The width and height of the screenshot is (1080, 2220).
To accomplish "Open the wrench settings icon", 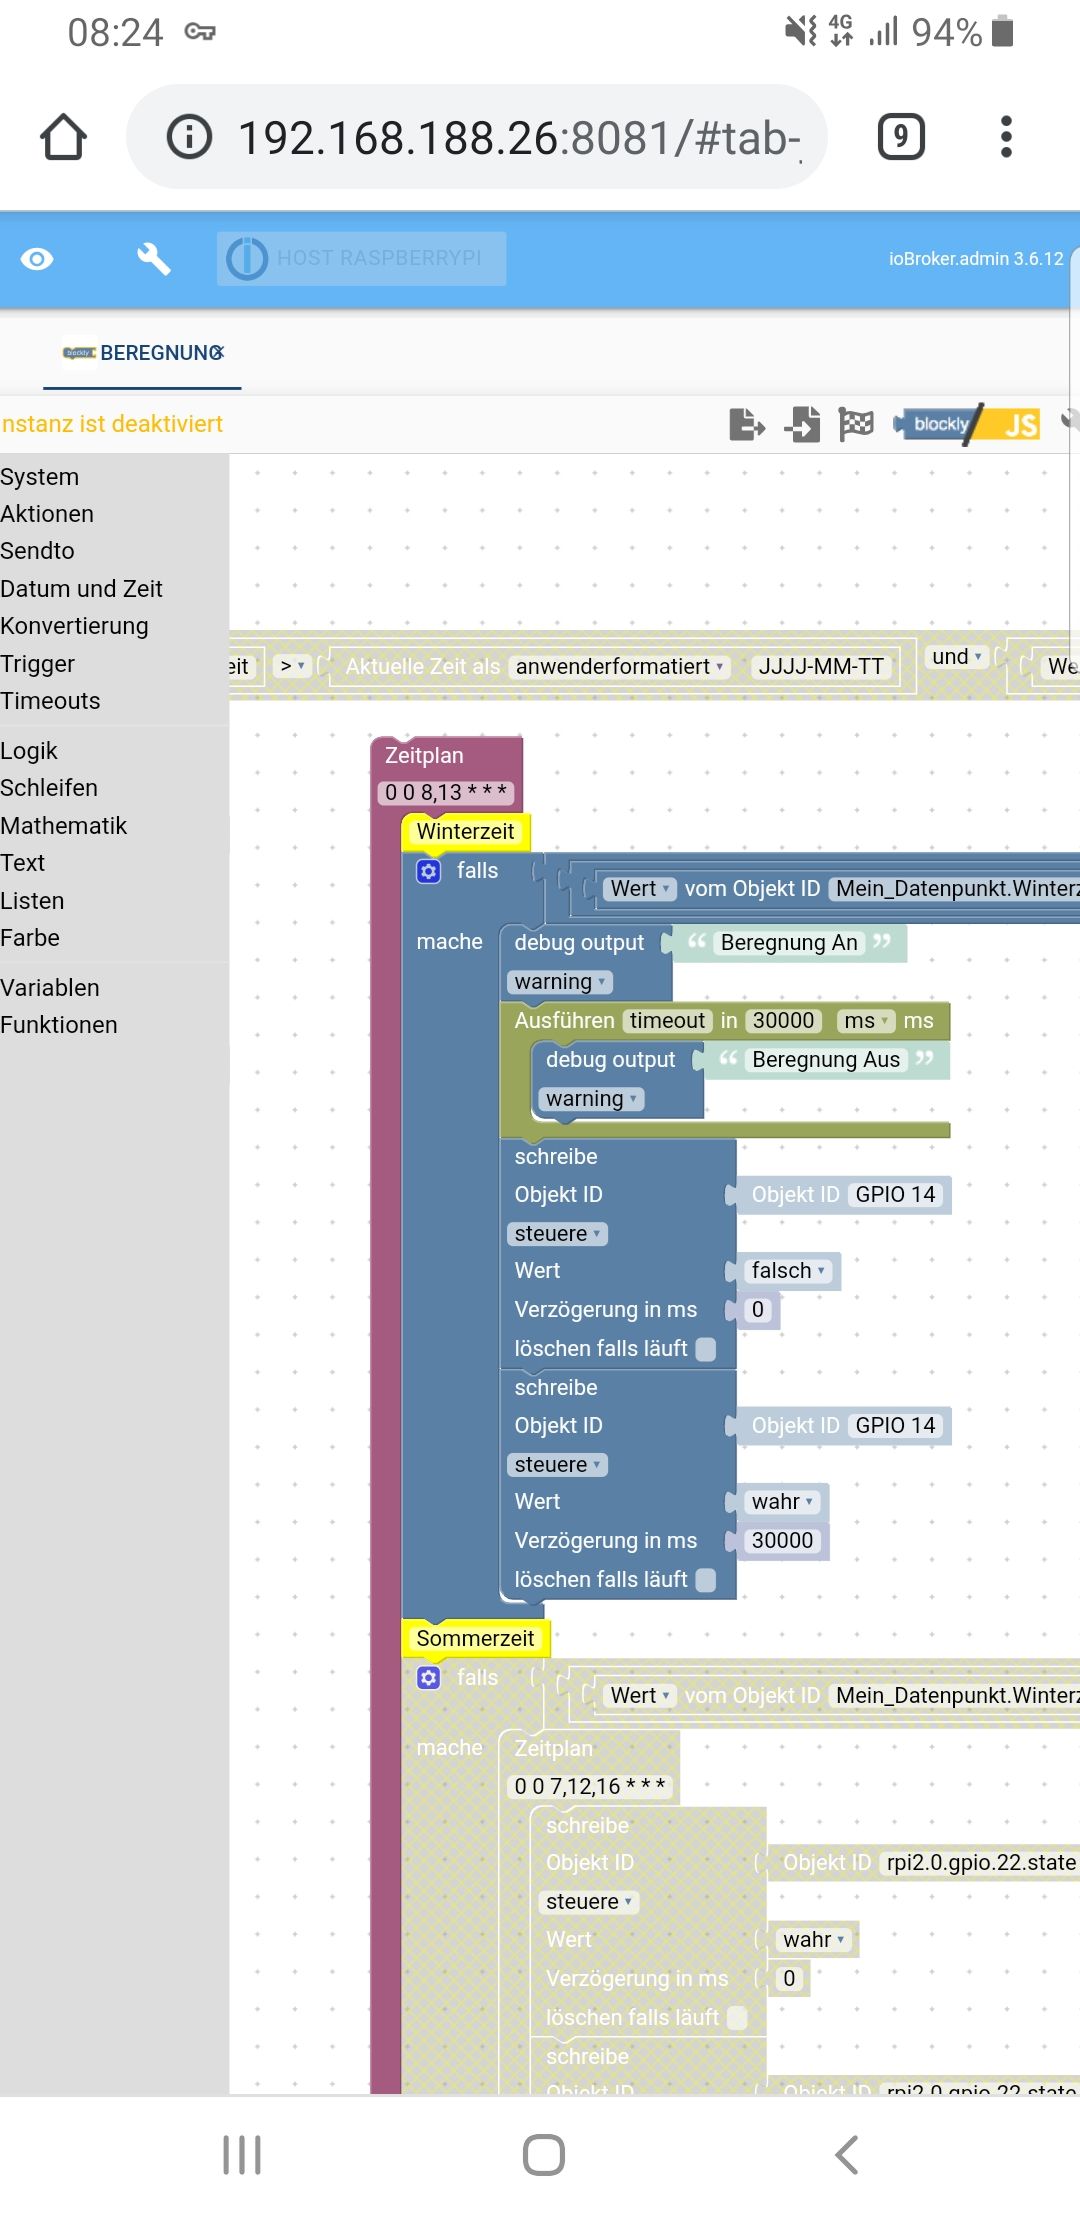I will click(153, 259).
